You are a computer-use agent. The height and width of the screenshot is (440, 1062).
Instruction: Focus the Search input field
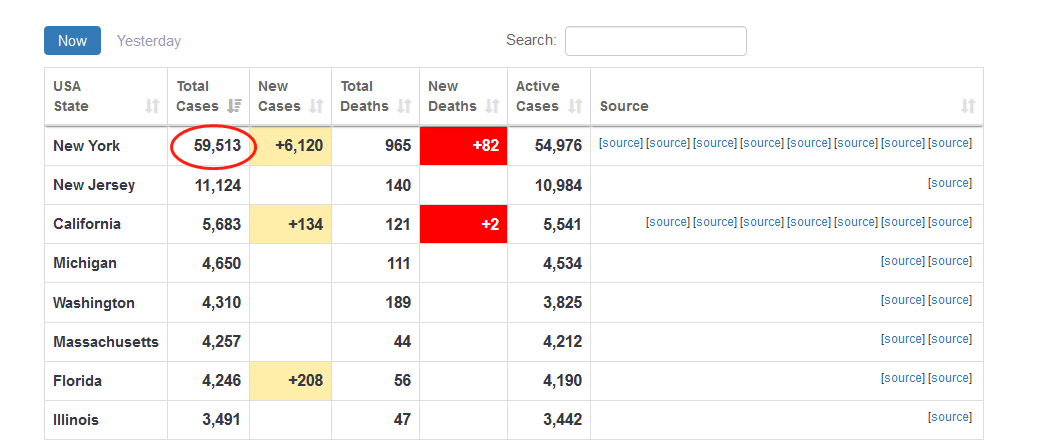(655, 41)
